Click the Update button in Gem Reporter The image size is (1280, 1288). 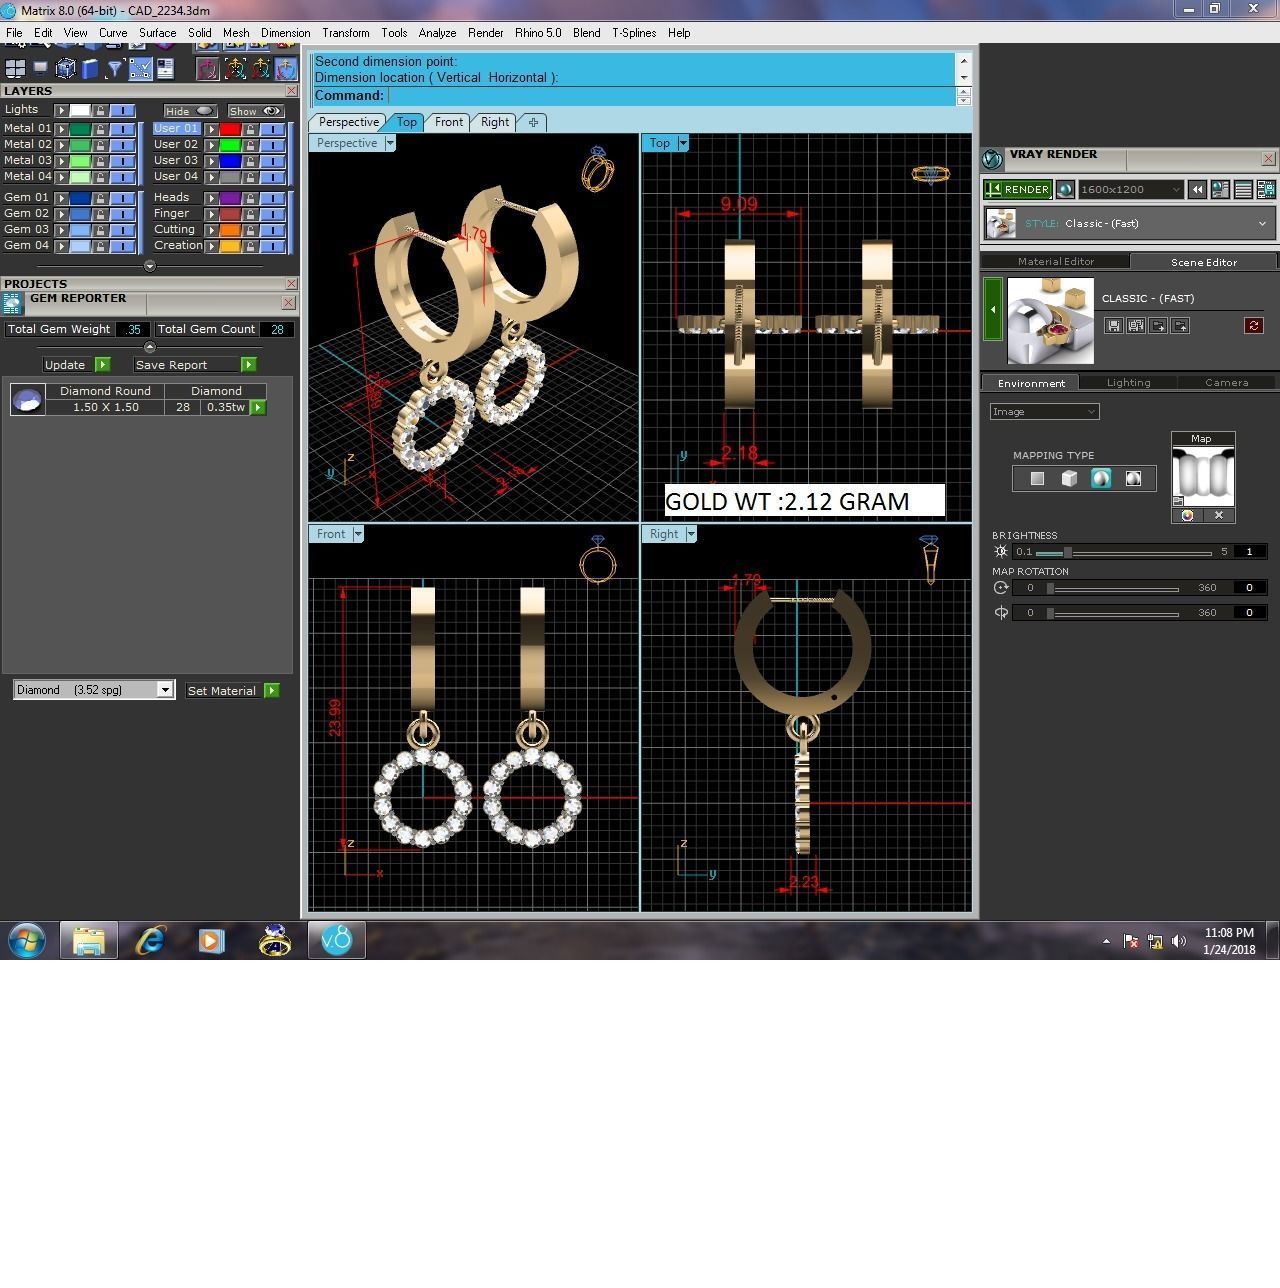click(76, 365)
